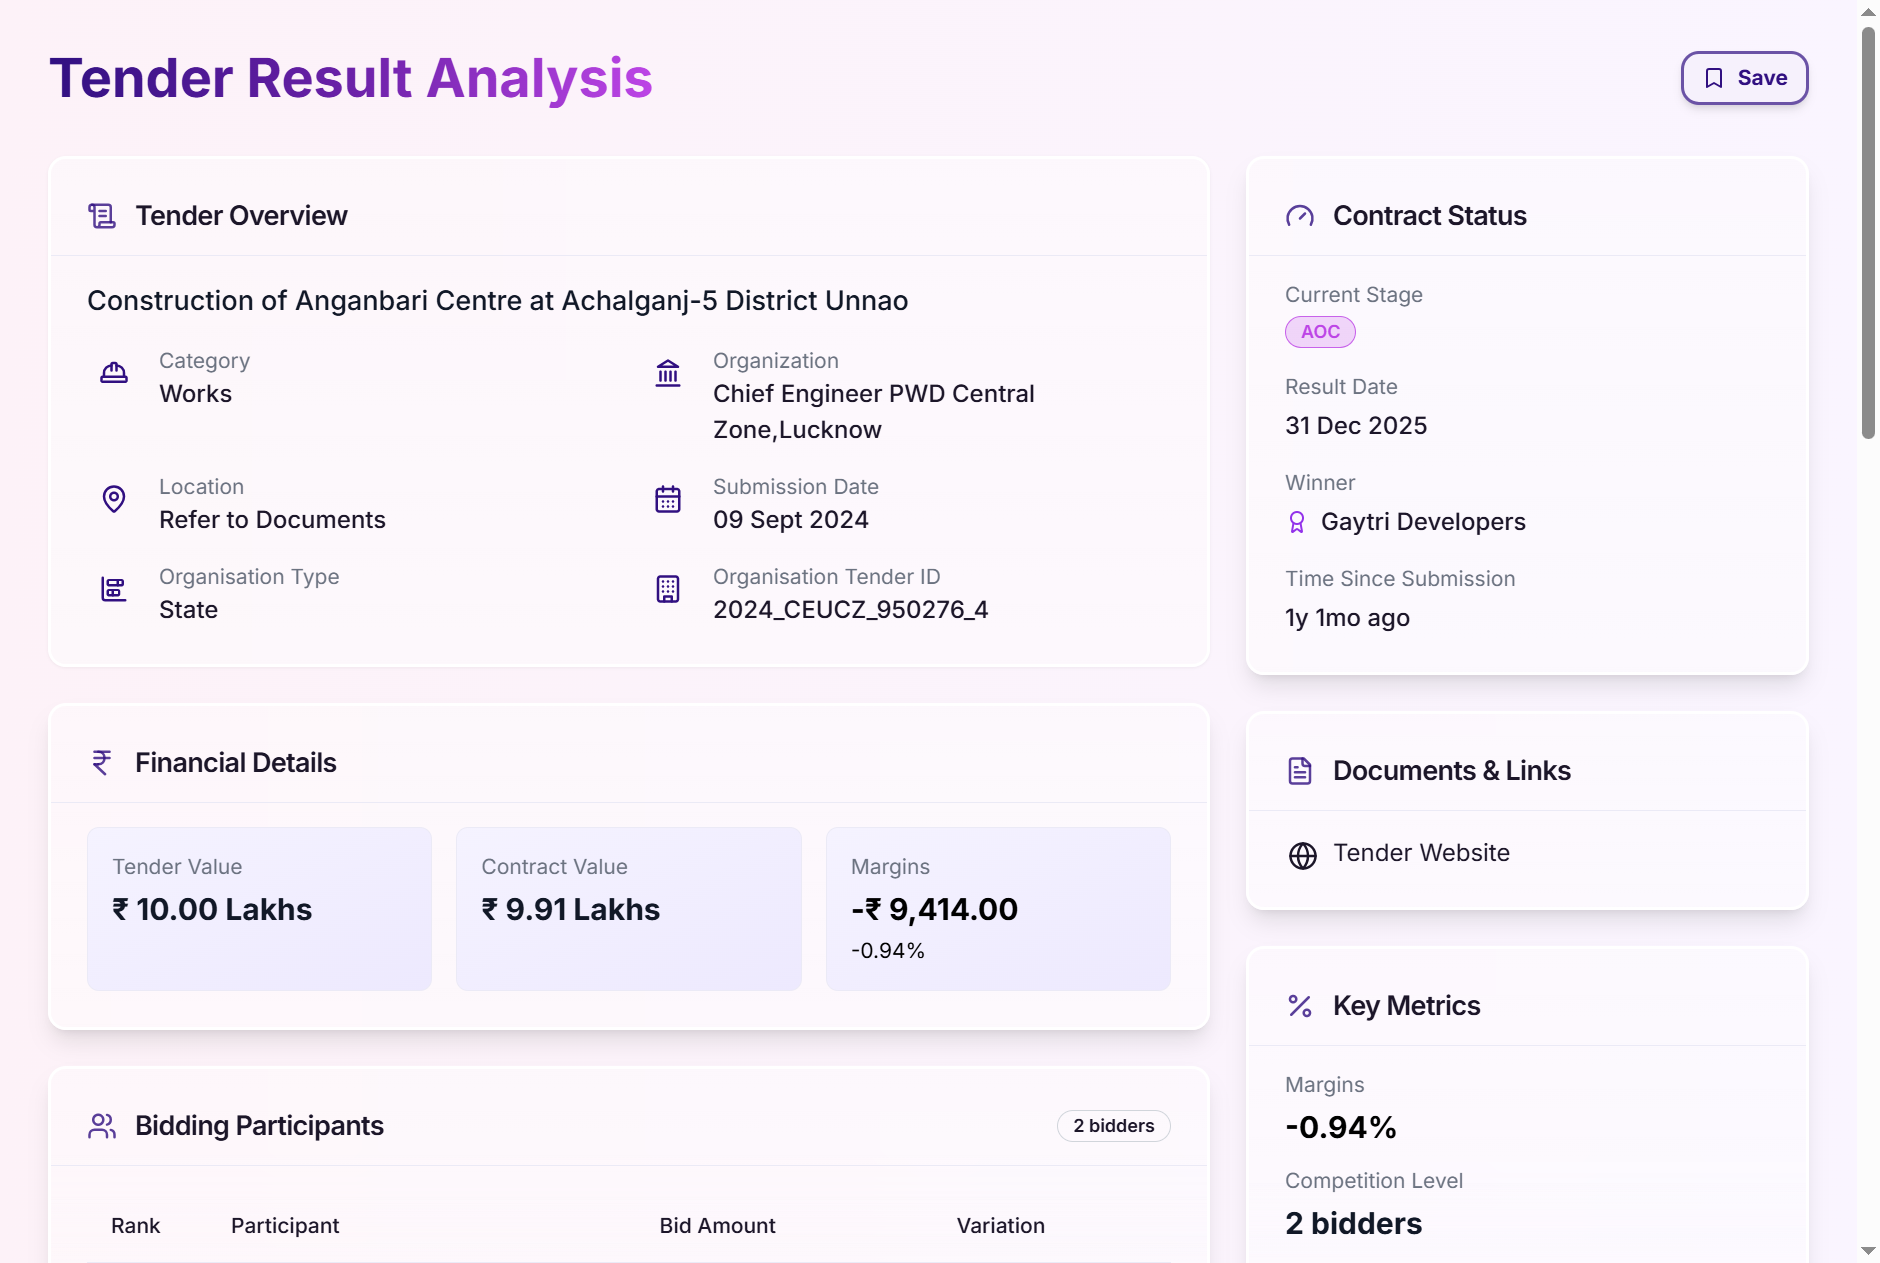Viewport: 1880px width, 1263px height.
Task: Click the percent icon beside Key Metrics
Action: pyautogui.click(x=1300, y=1006)
